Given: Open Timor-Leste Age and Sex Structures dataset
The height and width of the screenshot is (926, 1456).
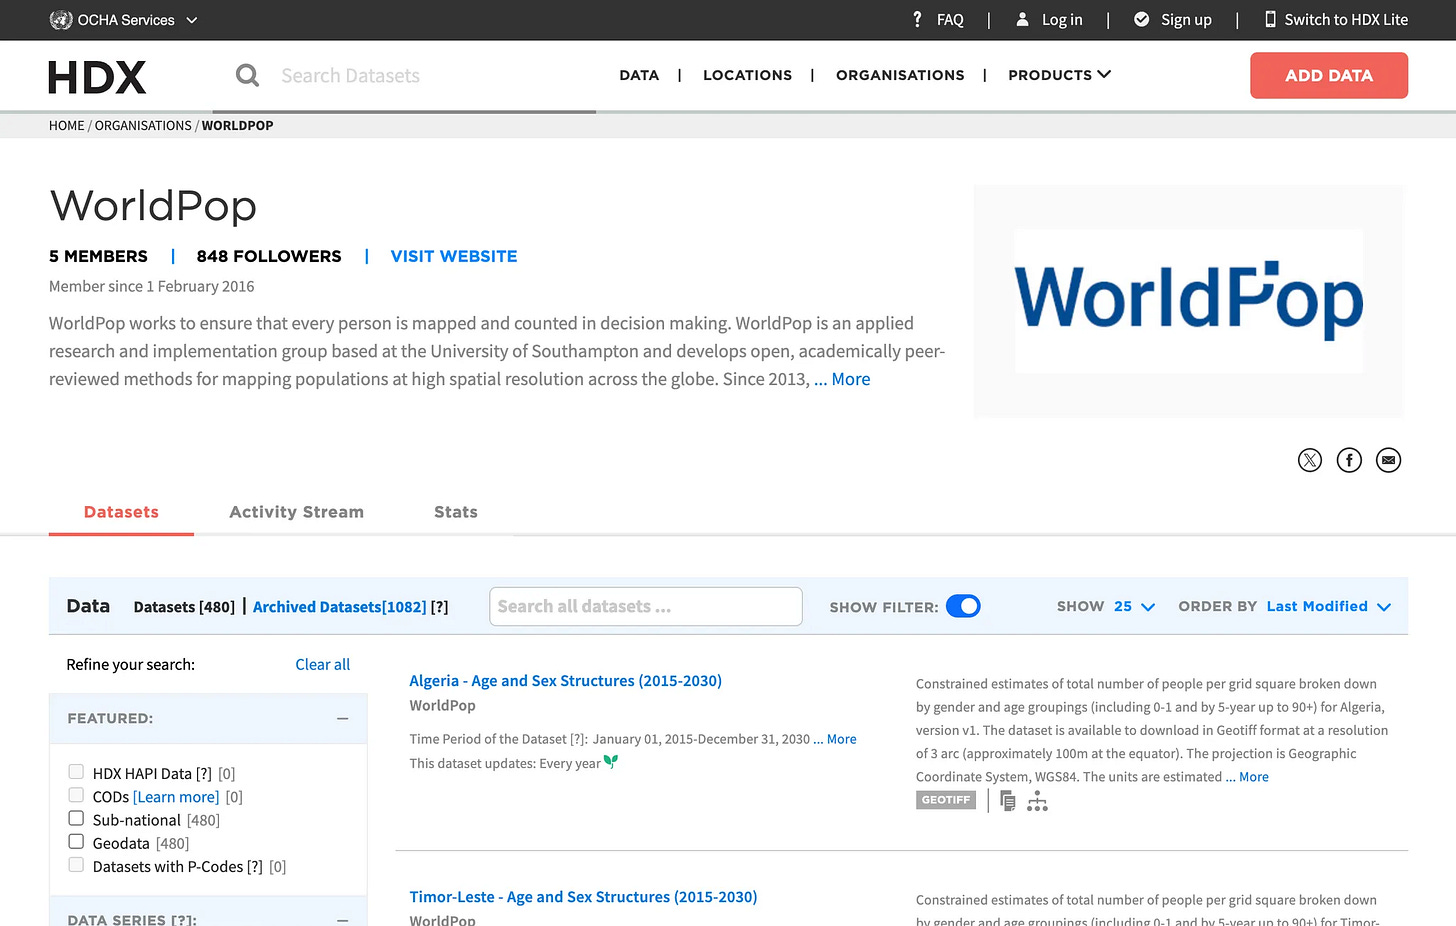Looking at the screenshot, I should pyautogui.click(x=583, y=897).
